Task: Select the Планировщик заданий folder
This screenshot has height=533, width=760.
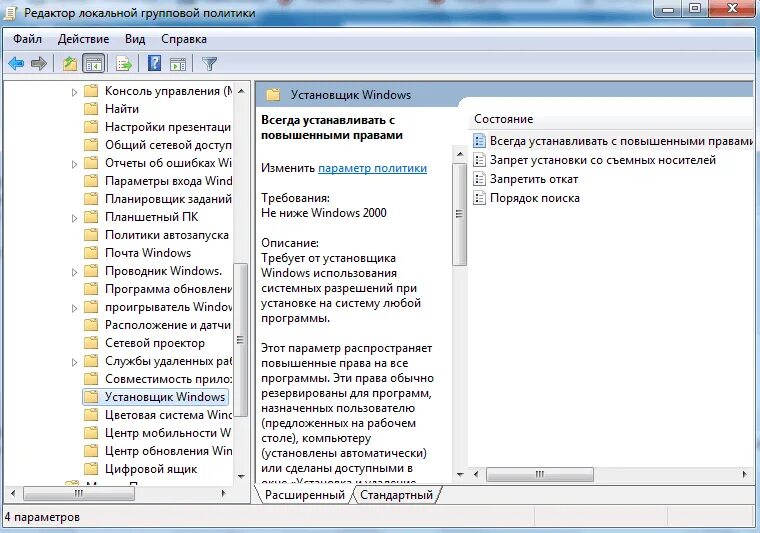Action: [x=168, y=199]
